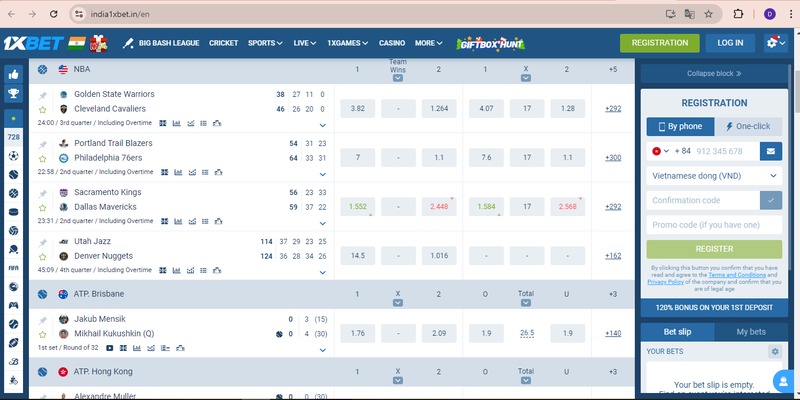Switch to the My bets tab
800x400 pixels.
[x=751, y=332]
